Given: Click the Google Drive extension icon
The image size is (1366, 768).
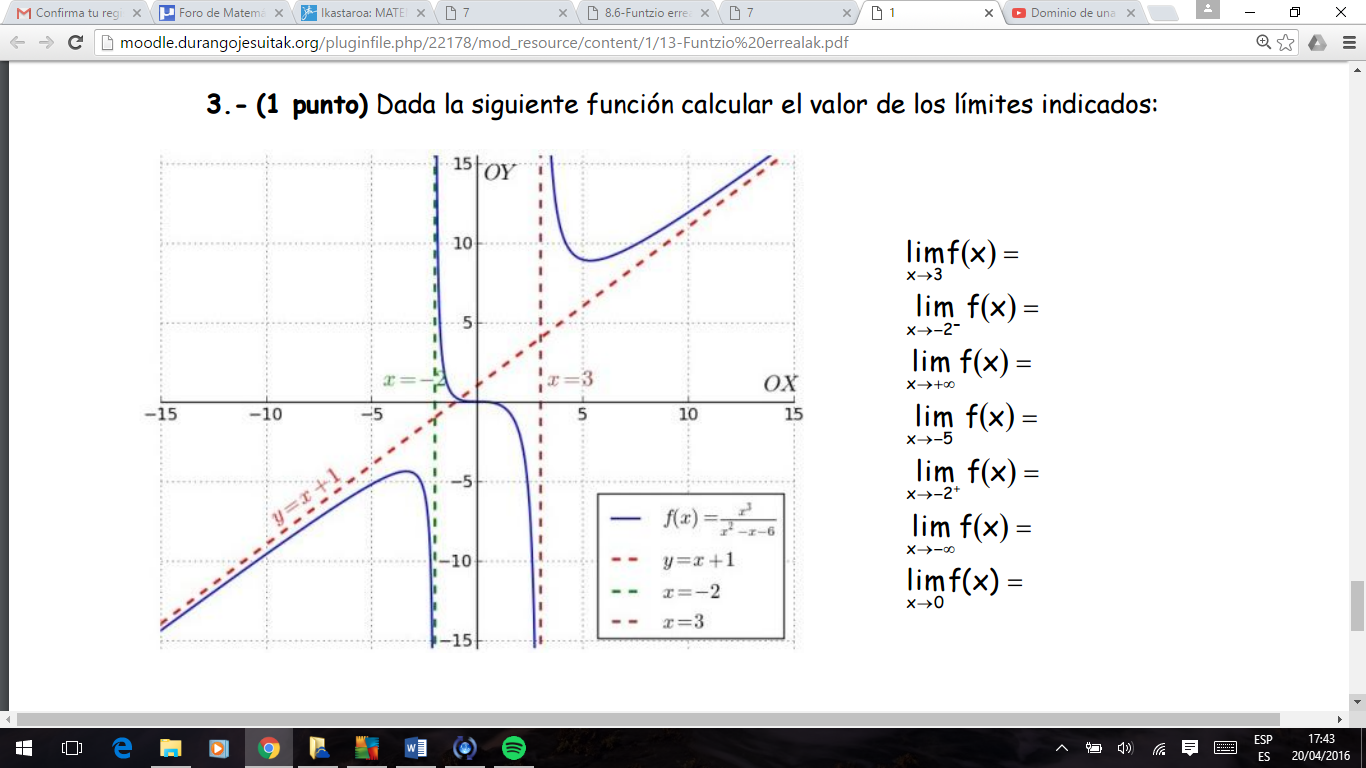Looking at the screenshot, I should (1317, 43).
